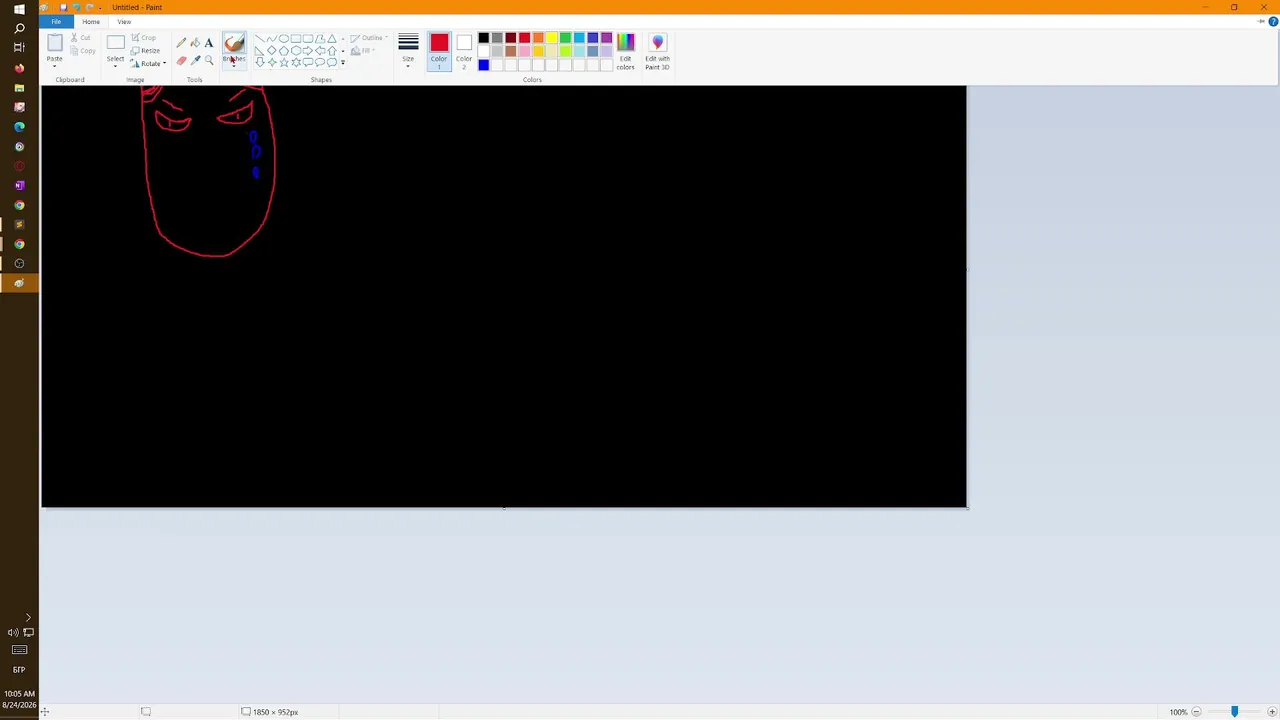1280x720 pixels.
Task: Pick the custom blue swatch in the bottom row
Action: (x=484, y=65)
